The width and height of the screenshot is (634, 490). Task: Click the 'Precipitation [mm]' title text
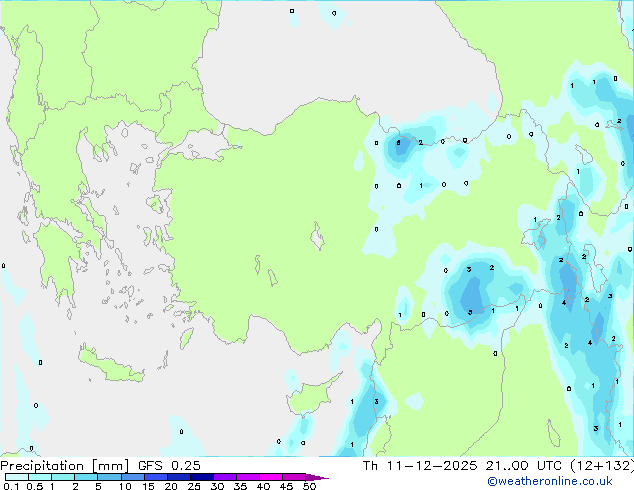(65, 466)
